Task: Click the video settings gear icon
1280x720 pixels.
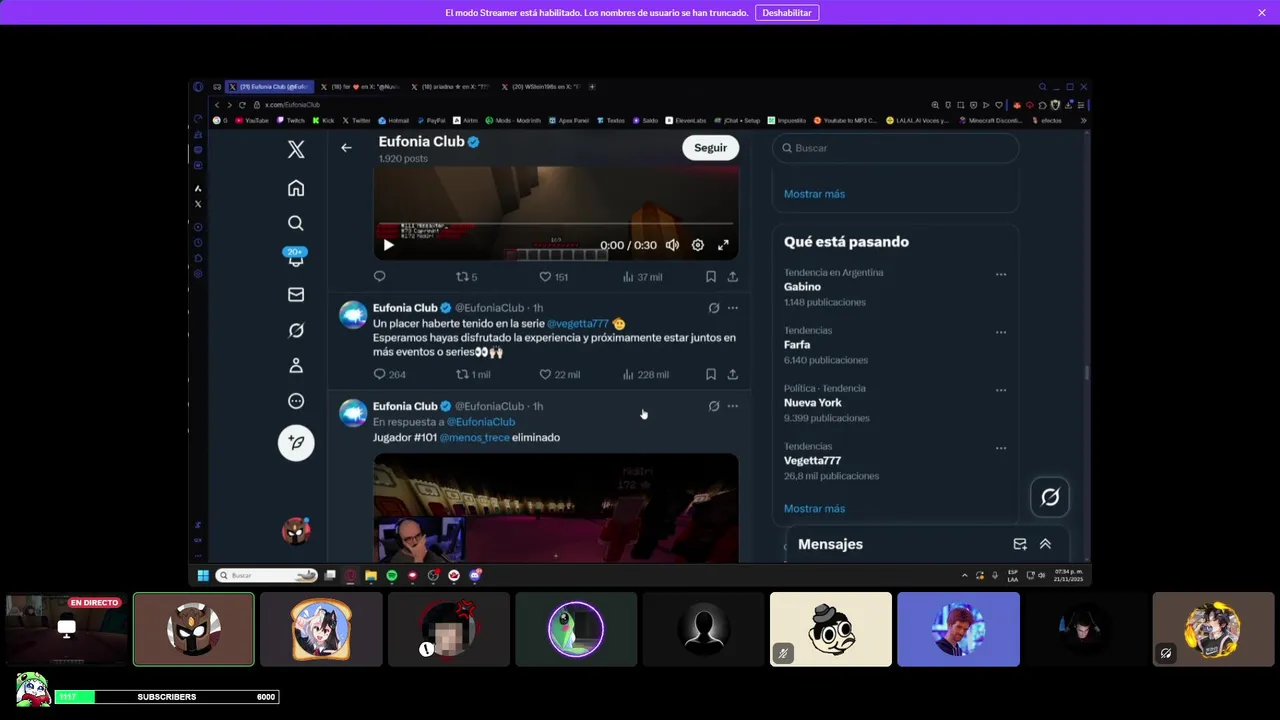Action: [698, 245]
